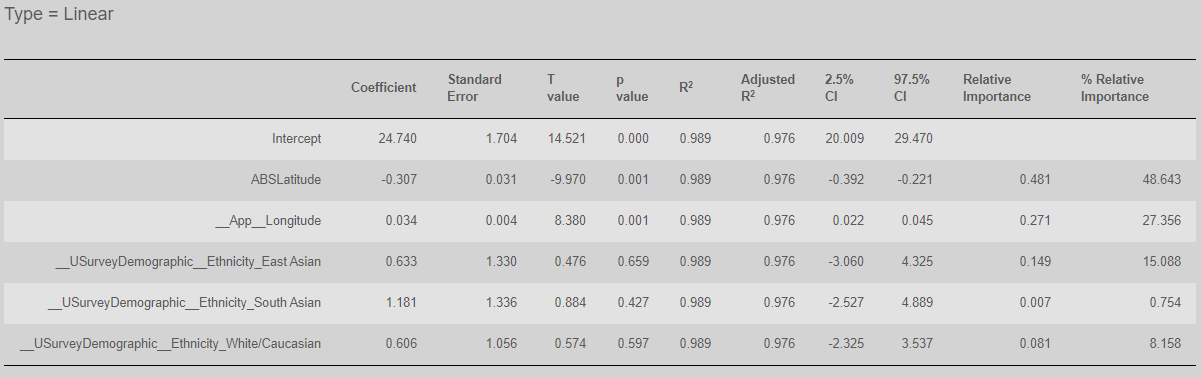Select the South Asian p value 0.427

pyautogui.click(x=634, y=302)
